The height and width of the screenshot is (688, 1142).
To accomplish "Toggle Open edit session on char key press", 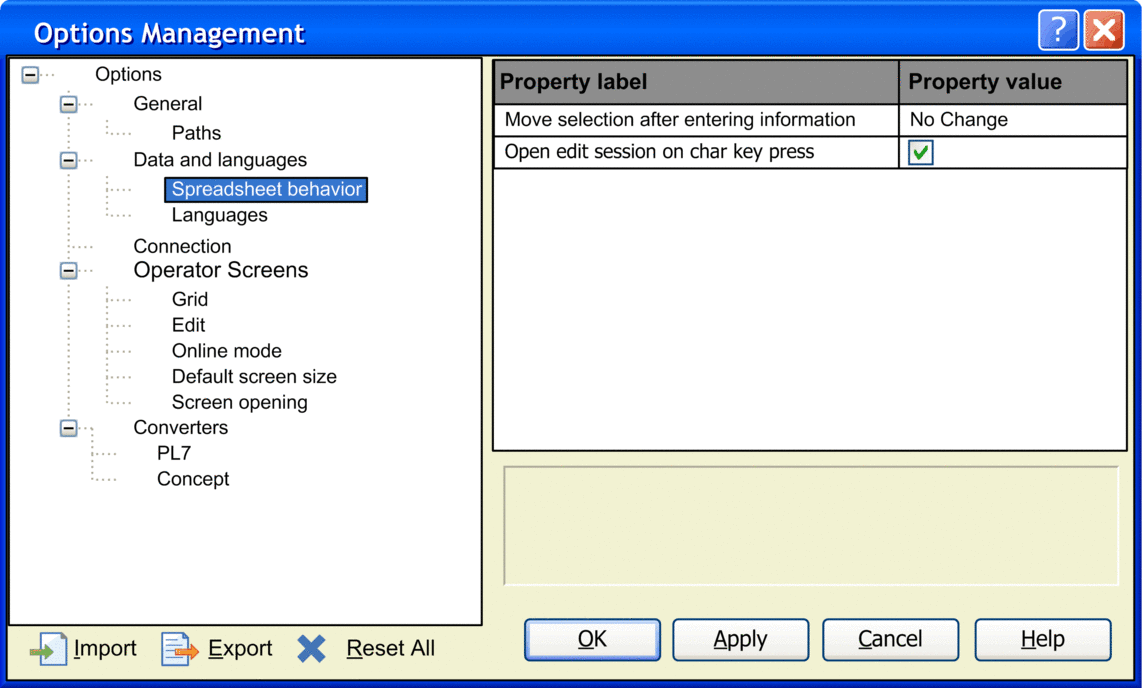I will [x=920, y=153].
